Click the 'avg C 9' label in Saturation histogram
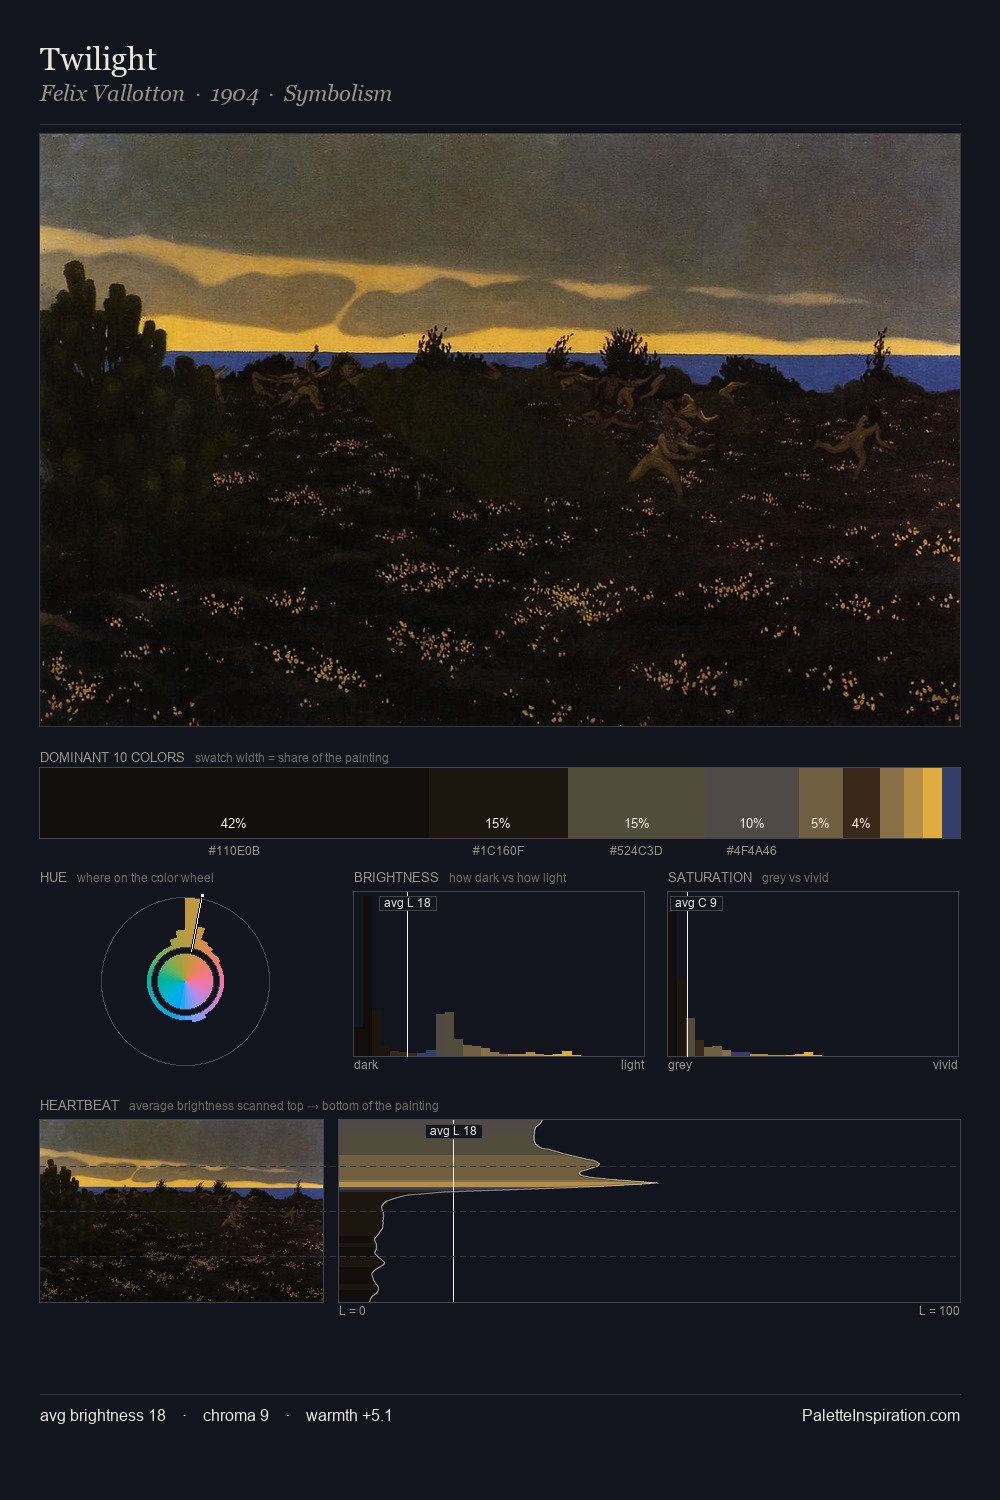Screen dimensions: 1000x1500 click(x=695, y=903)
